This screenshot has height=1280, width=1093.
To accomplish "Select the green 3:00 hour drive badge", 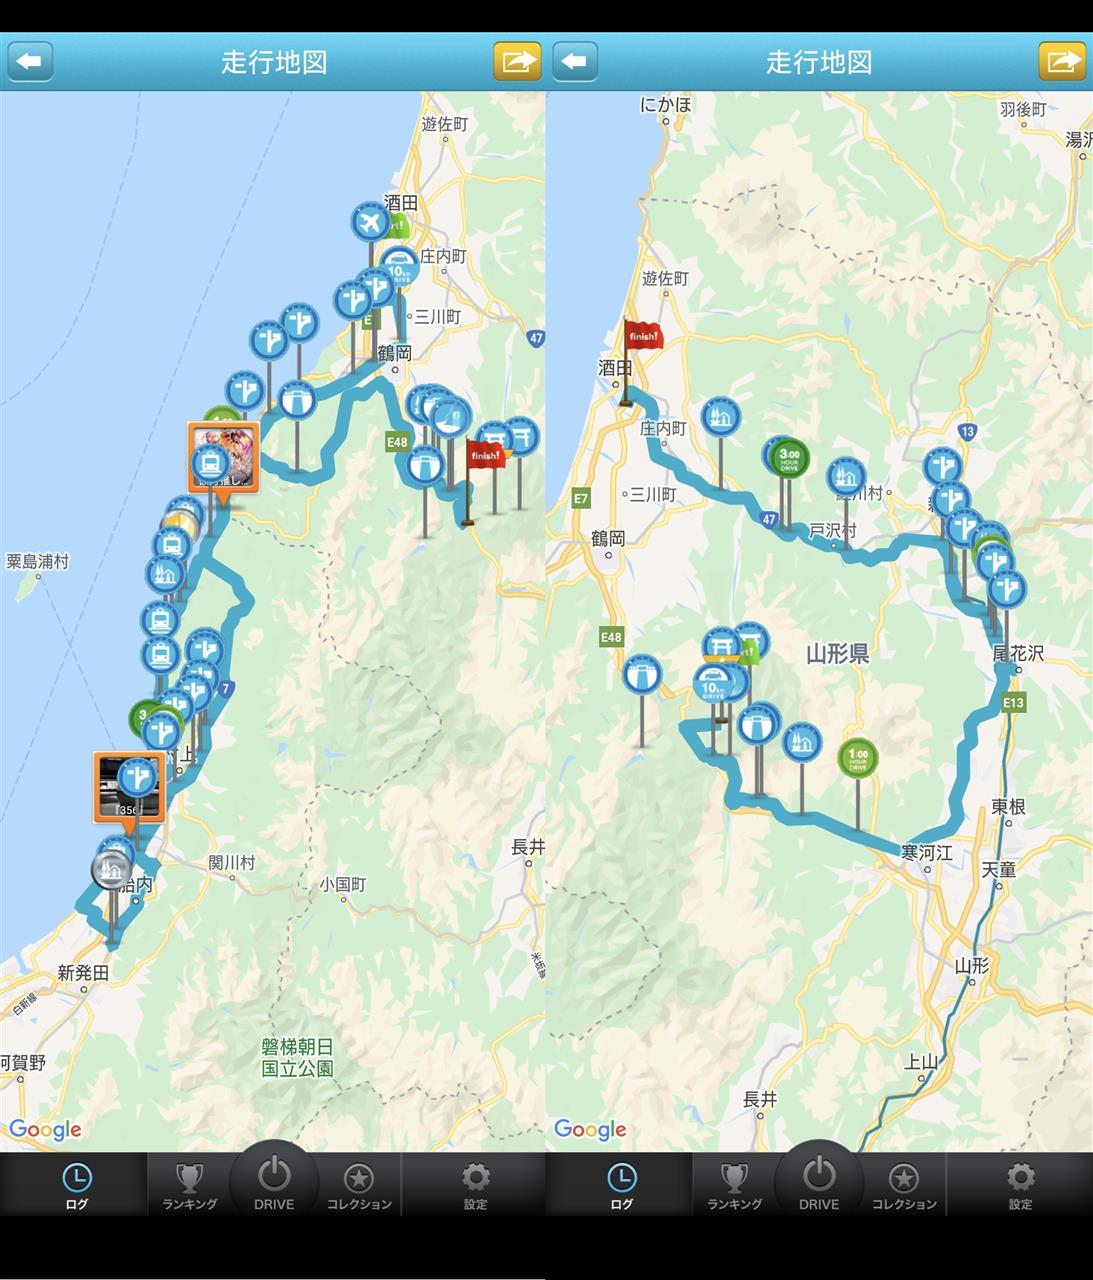I will (789, 458).
